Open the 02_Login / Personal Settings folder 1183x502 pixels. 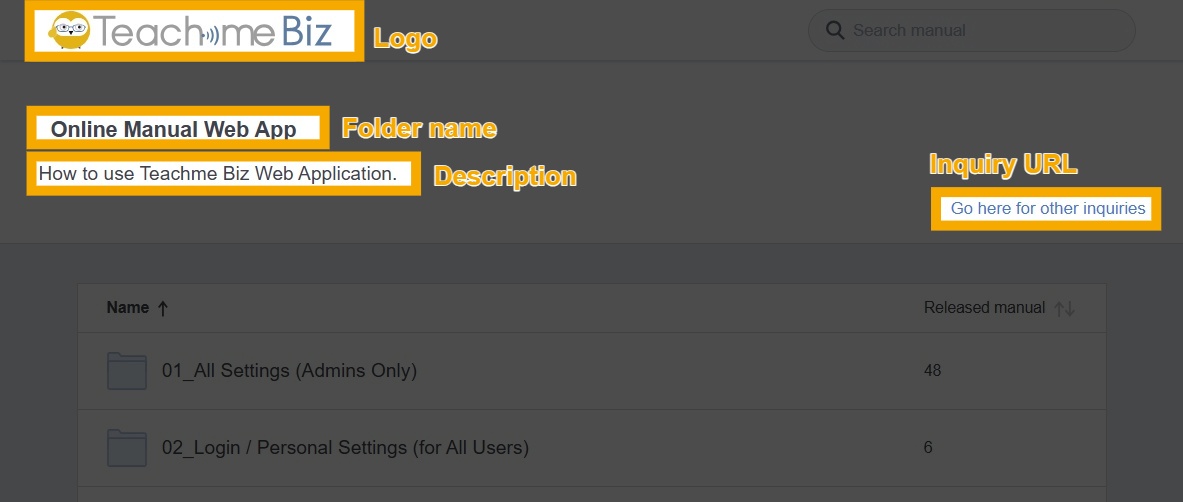(345, 448)
